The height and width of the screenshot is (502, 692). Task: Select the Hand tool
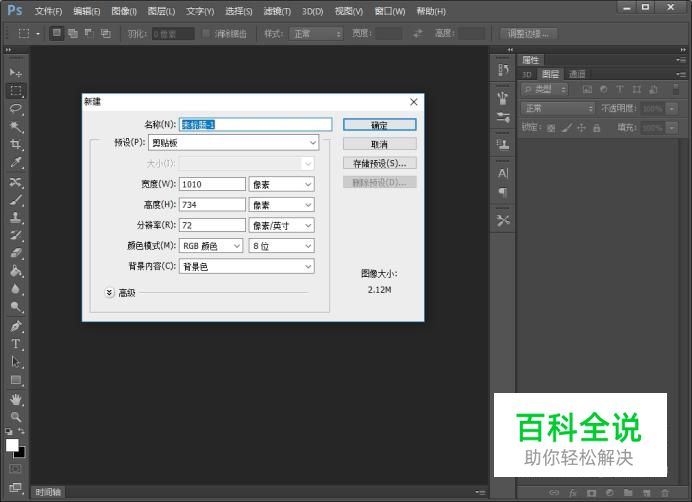click(x=16, y=399)
